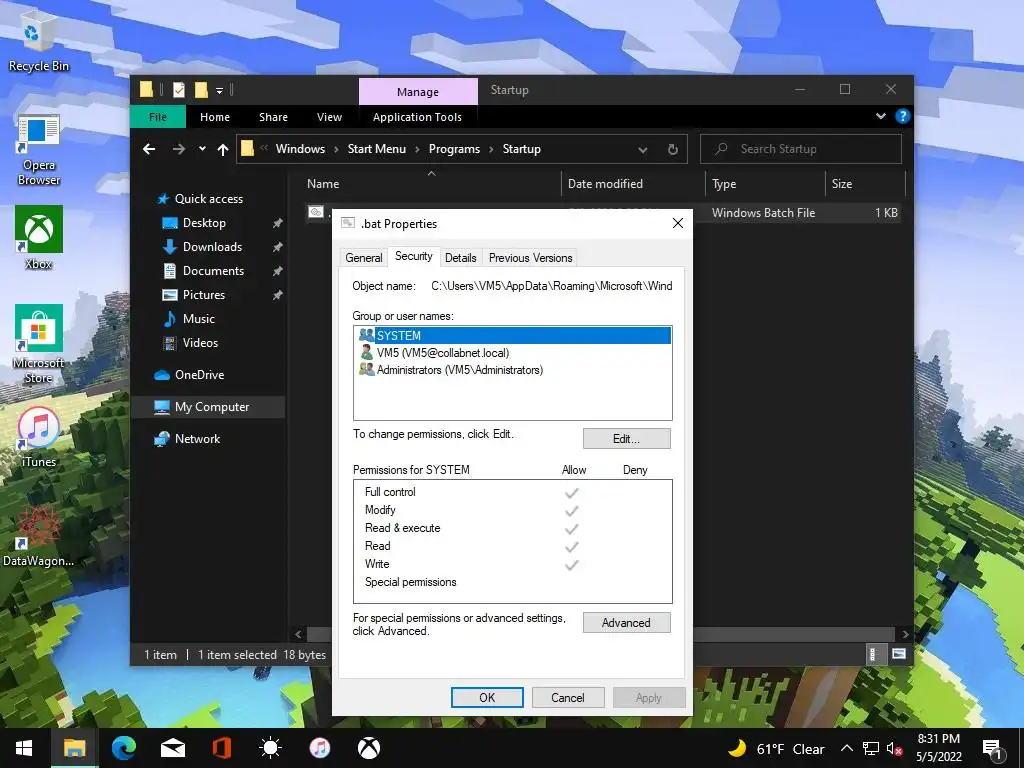Open the Mail app in taskbar
The width and height of the screenshot is (1024, 768).
[x=173, y=748]
